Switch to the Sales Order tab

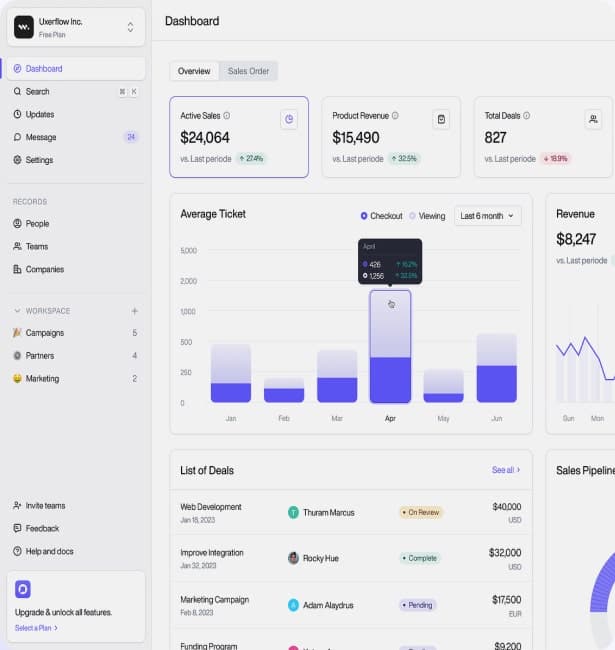click(248, 71)
